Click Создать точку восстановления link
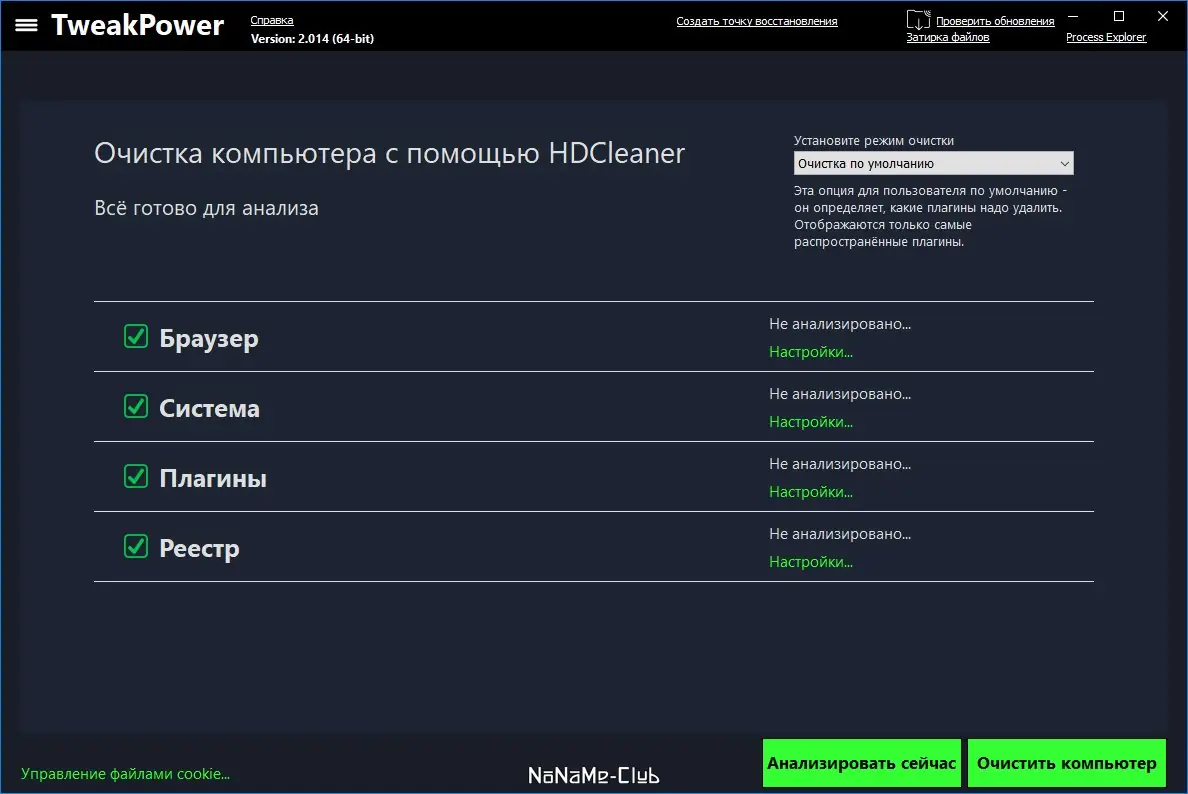The image size is (1188, 794). point(757,21)
